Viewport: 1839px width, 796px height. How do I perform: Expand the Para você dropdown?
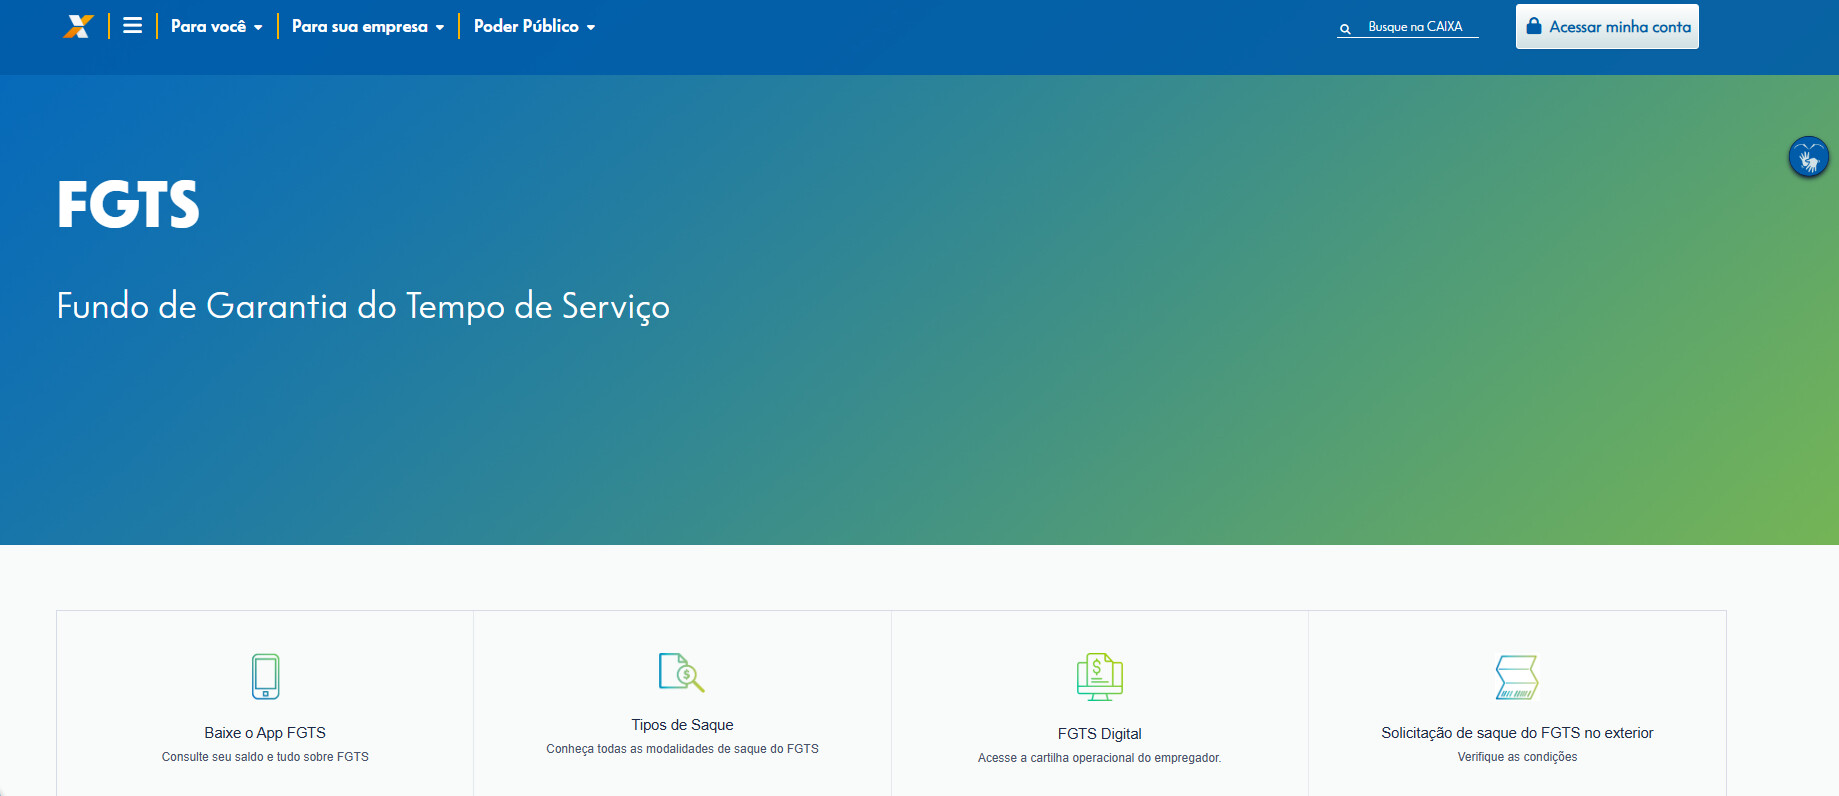pyautogui.click(x=216, y=26)
